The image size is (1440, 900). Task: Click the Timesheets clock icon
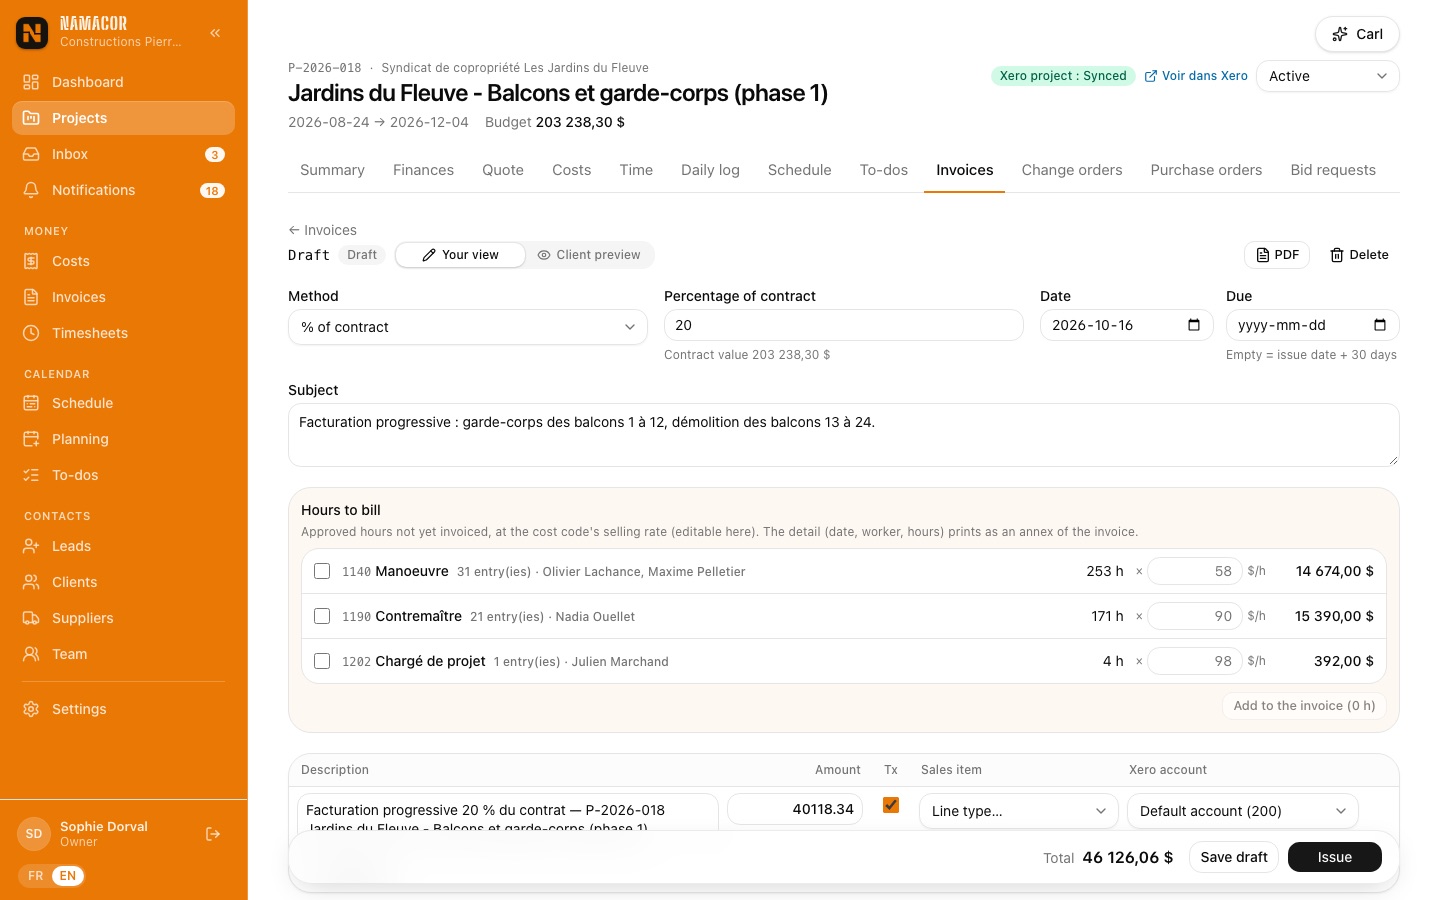click(x=31, y=333)
